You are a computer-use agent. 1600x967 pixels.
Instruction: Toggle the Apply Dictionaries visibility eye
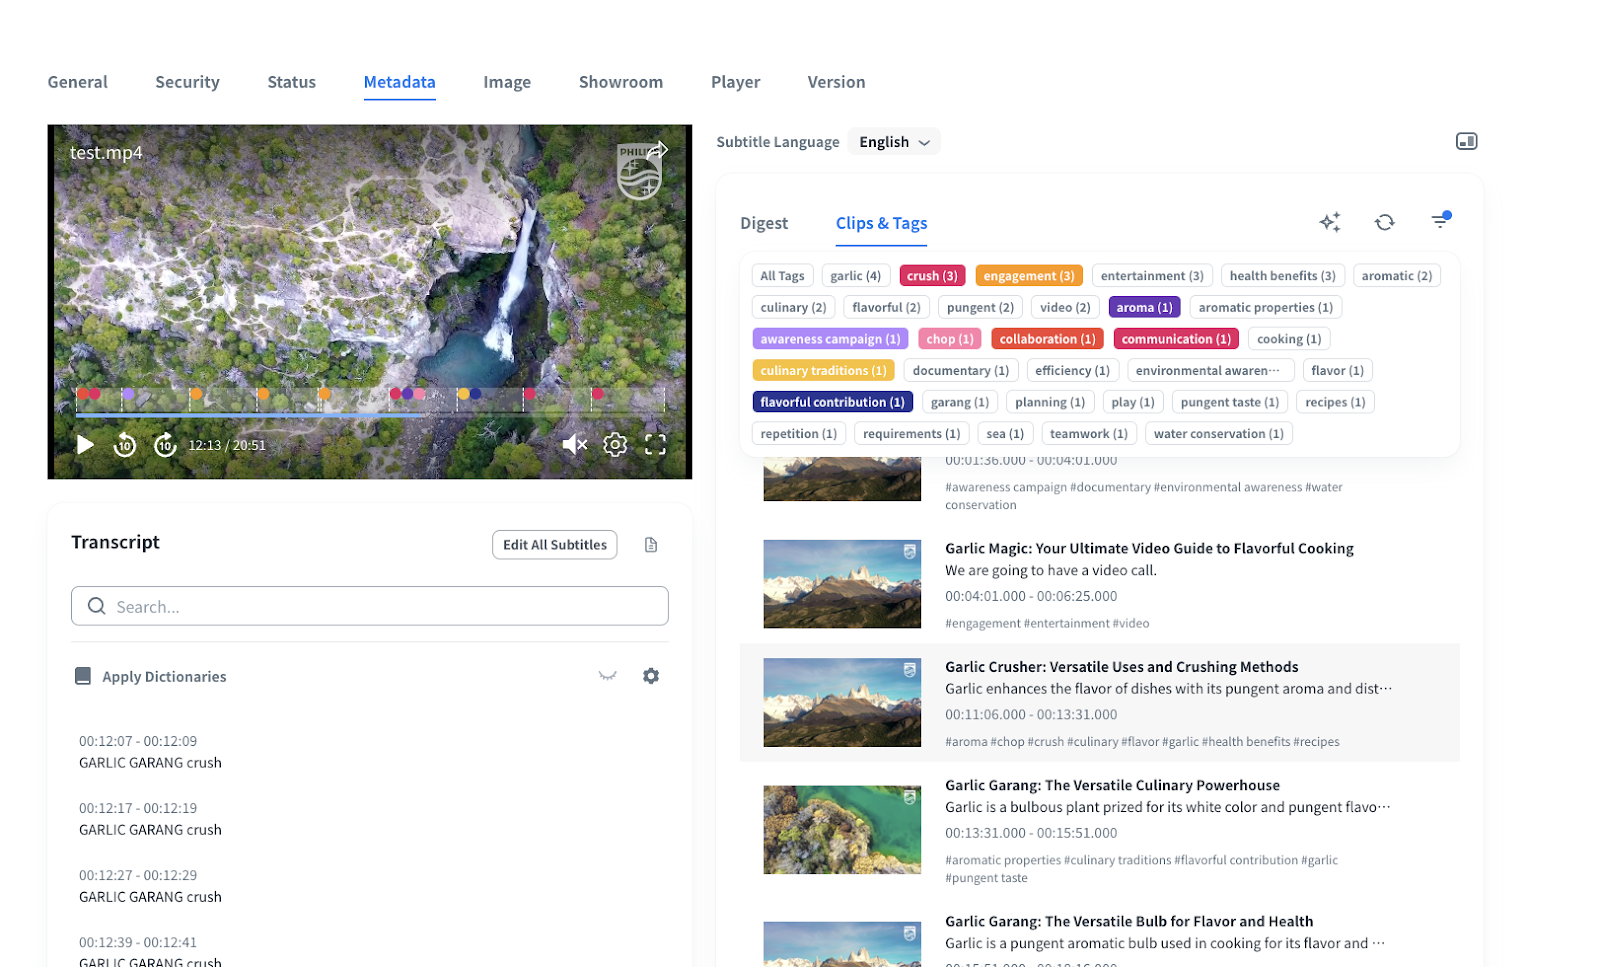coord(607,676)
